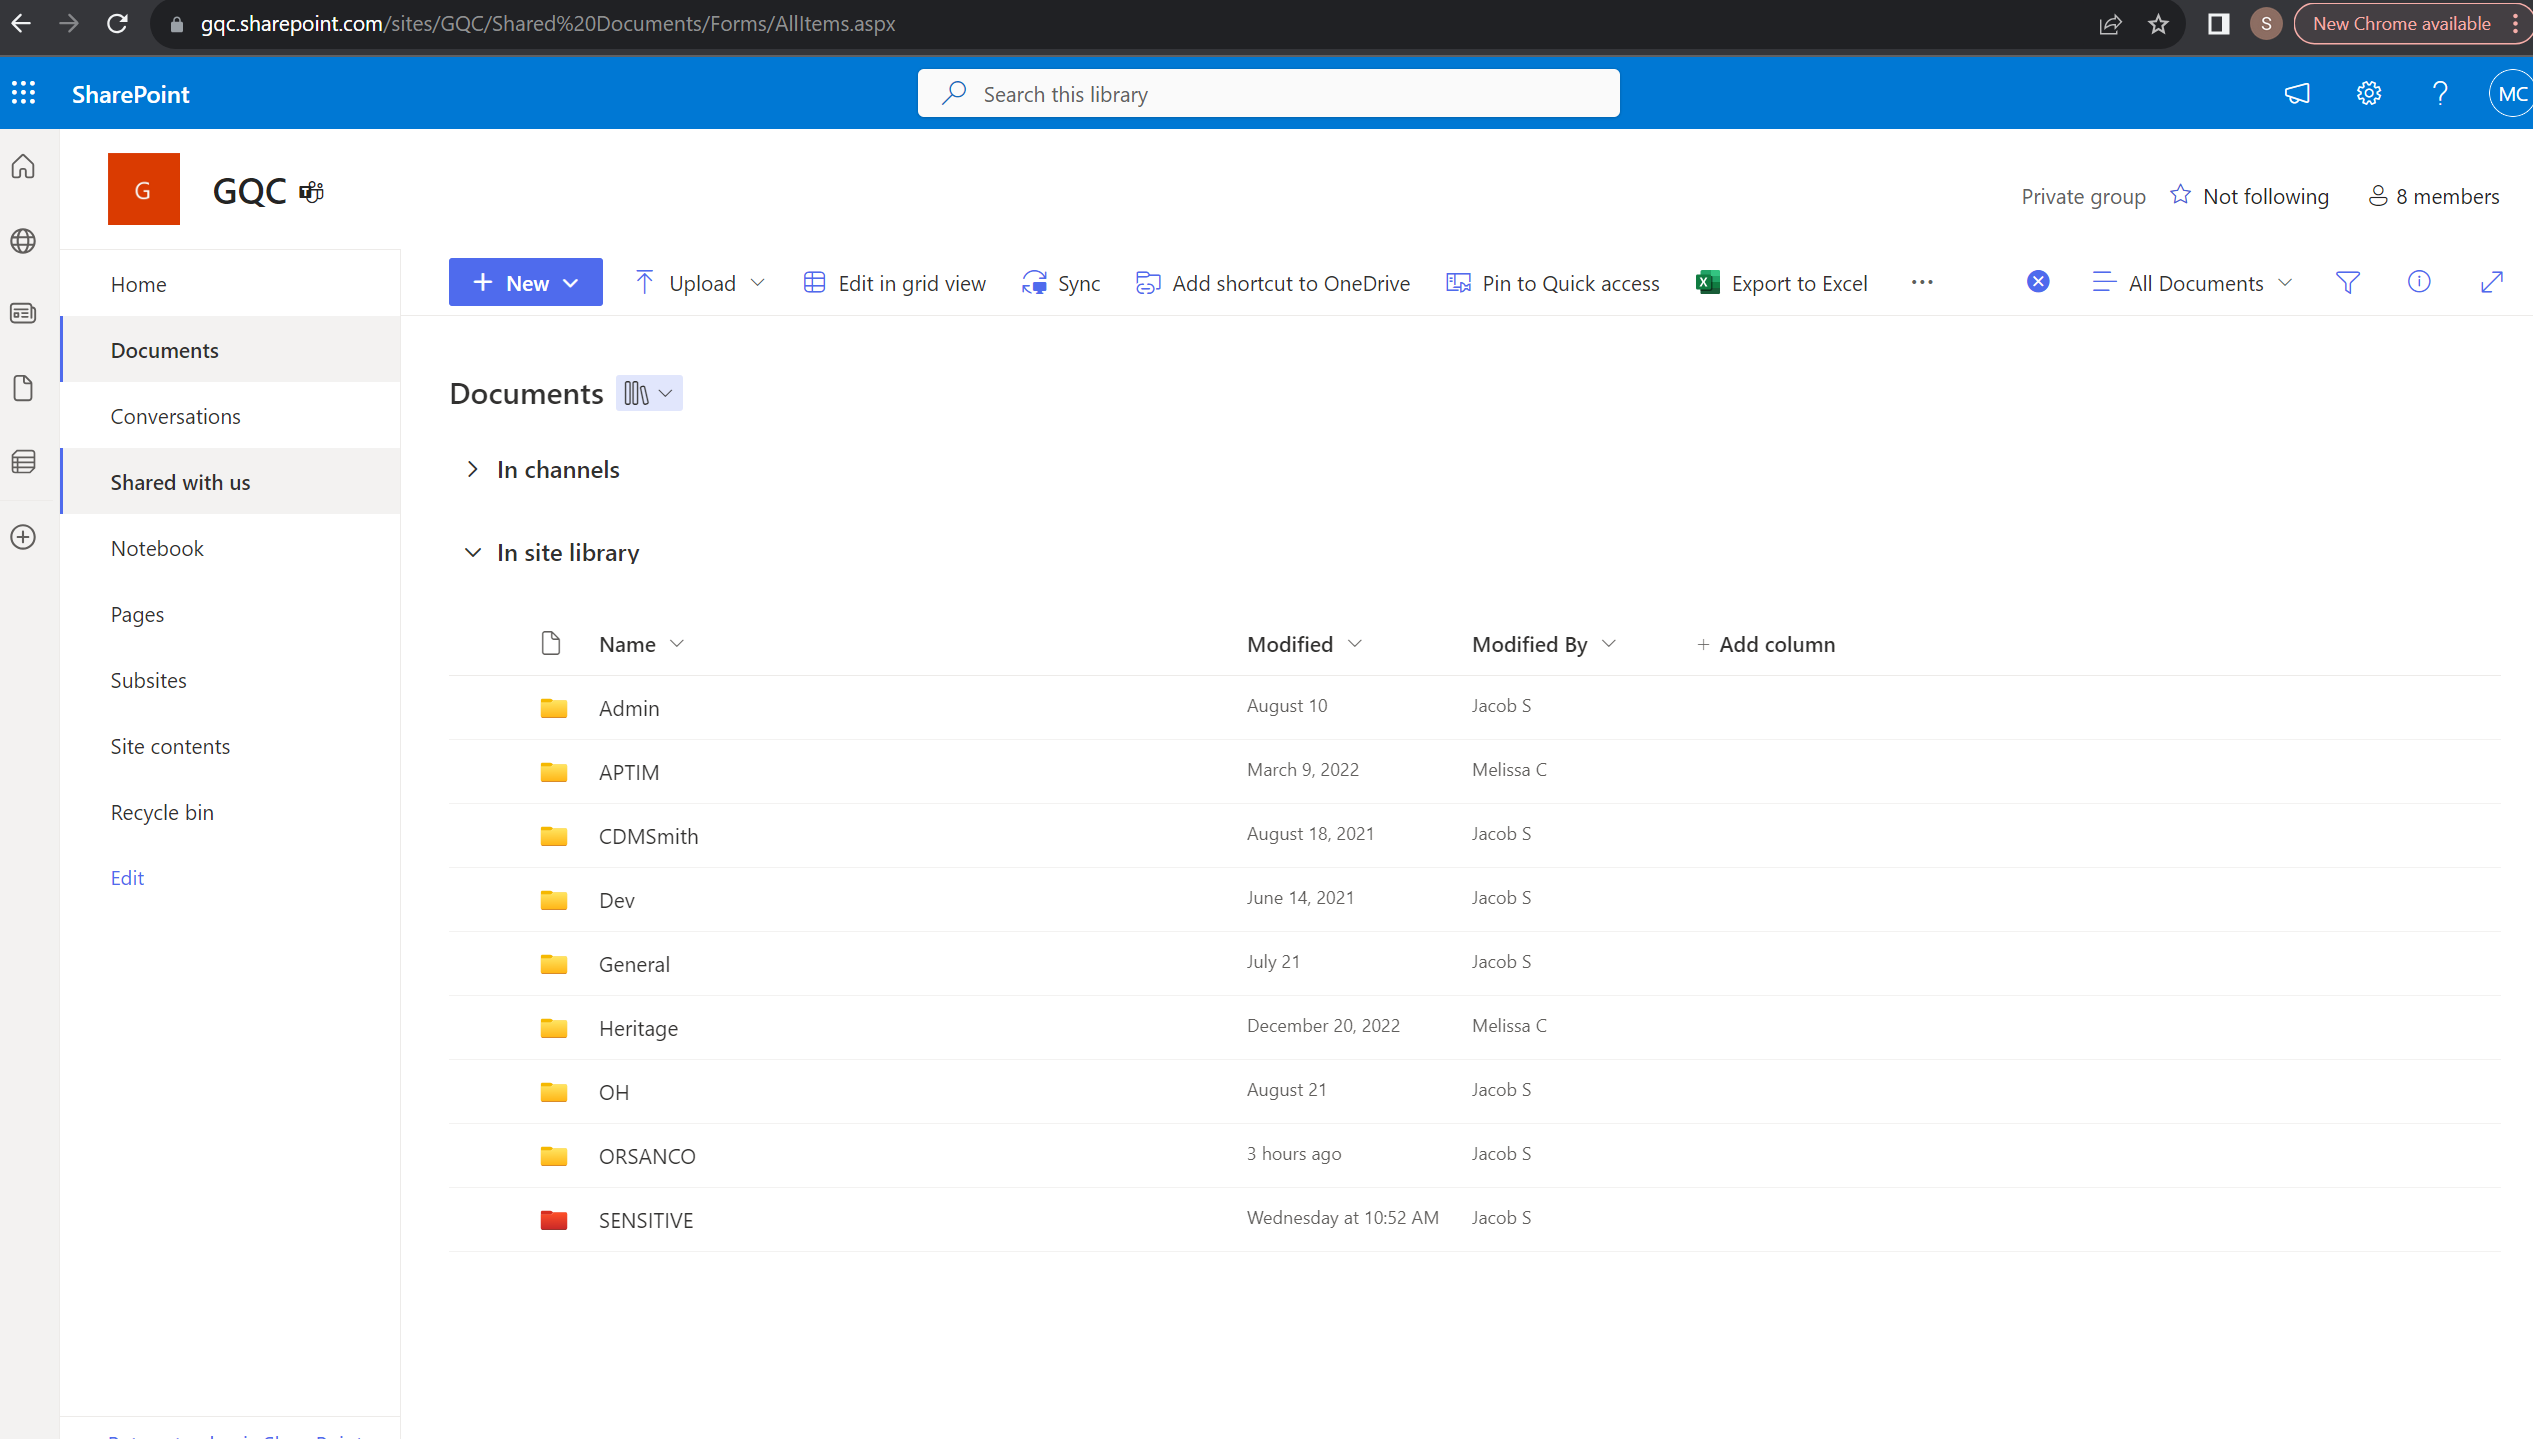Toggle the browser side panel icon
The height and width of the screenshot is (1439, 2533).
point(2218,24)
